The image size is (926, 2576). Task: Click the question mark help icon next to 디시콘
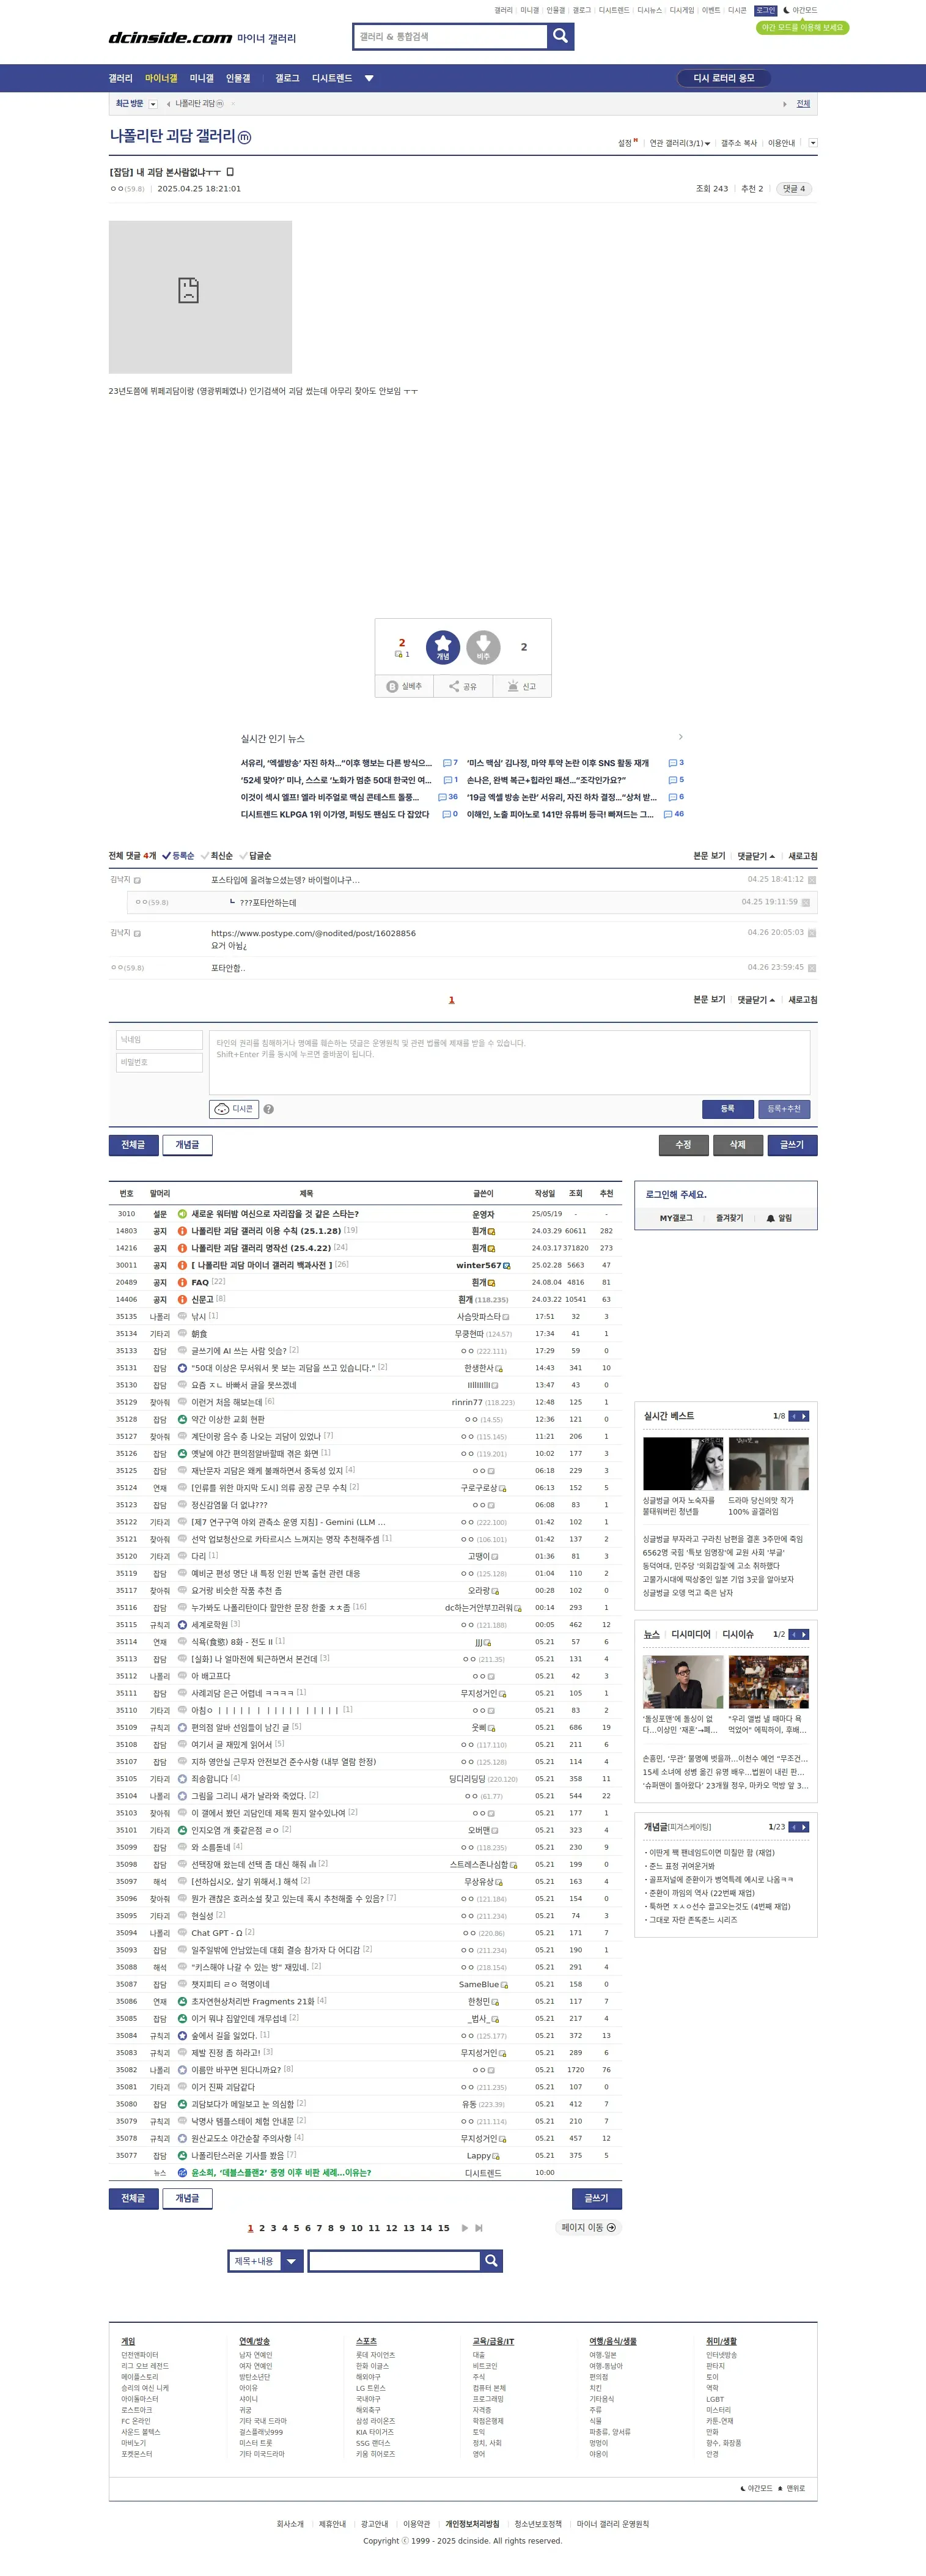268,1109
